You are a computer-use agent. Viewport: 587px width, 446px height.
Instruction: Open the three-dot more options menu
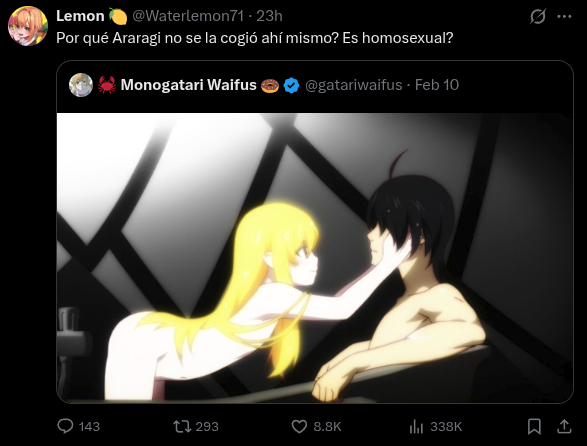pos(565,16)
